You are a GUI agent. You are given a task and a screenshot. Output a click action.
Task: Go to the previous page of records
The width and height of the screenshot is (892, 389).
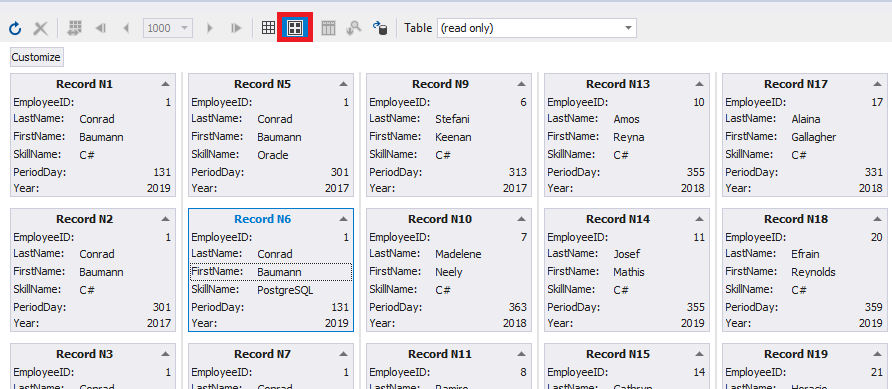click(126, 28)
